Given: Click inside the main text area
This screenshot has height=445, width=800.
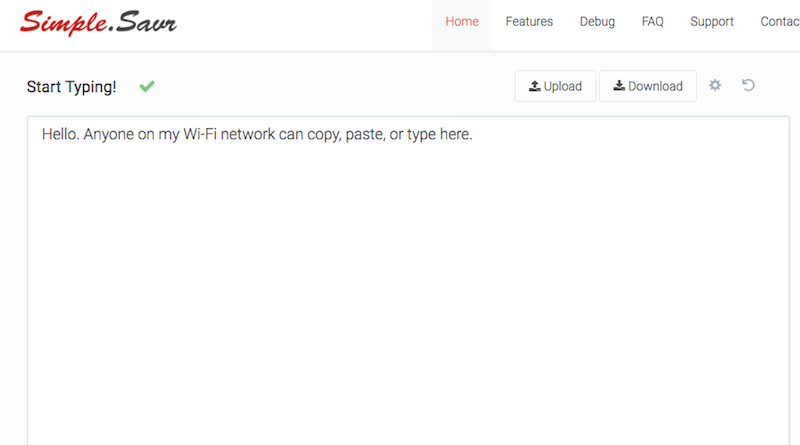Looking at the screenshot, I should (408, 281).
